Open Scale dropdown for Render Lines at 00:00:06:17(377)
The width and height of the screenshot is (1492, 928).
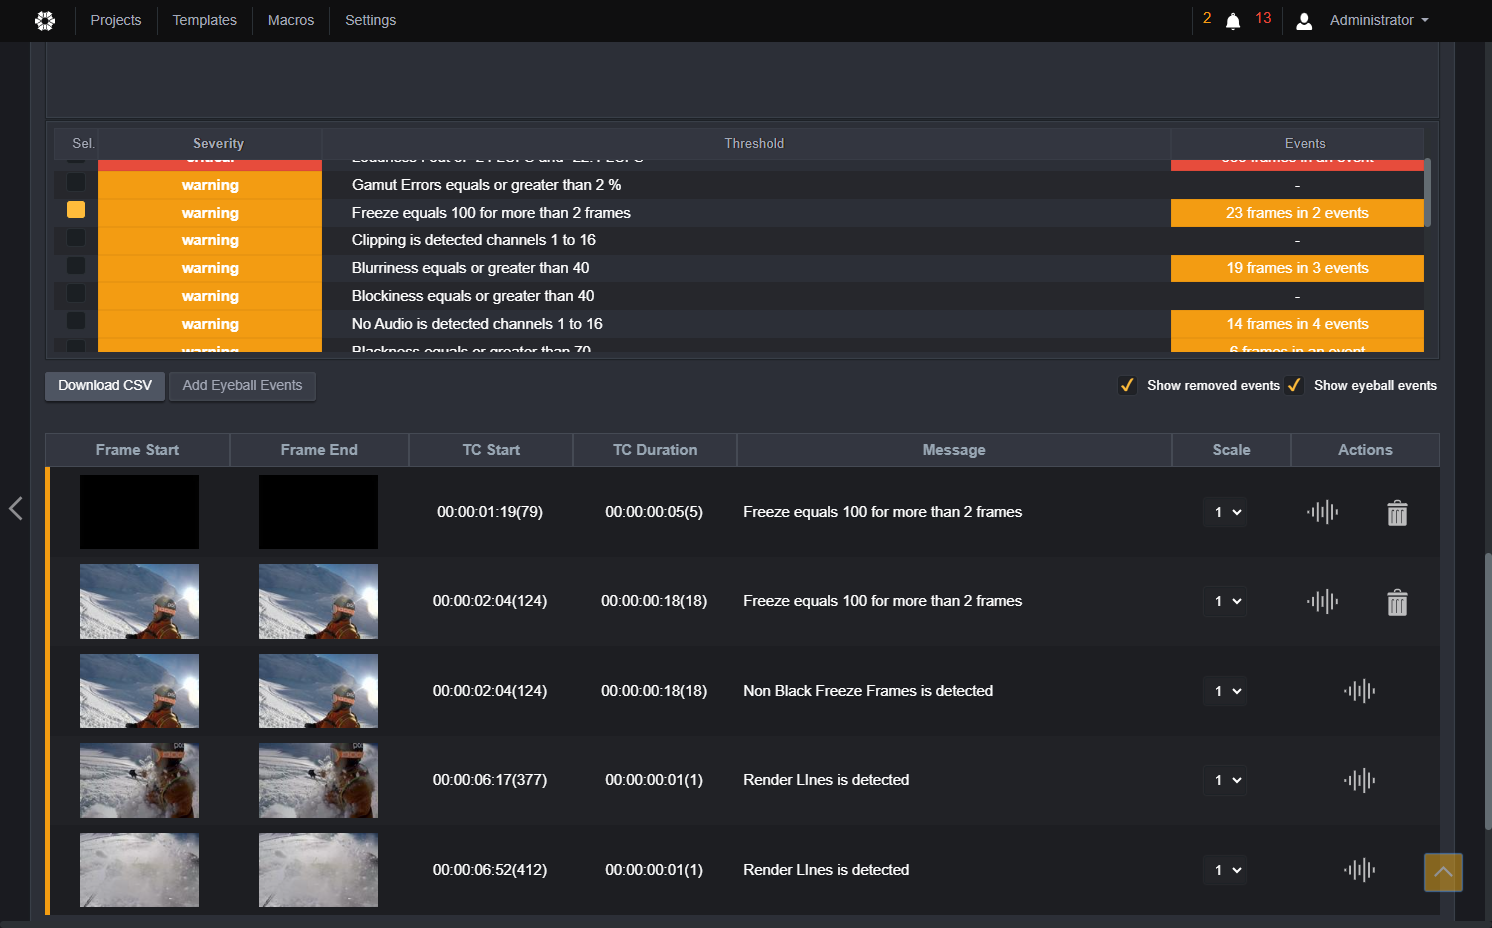point(1226,780)
